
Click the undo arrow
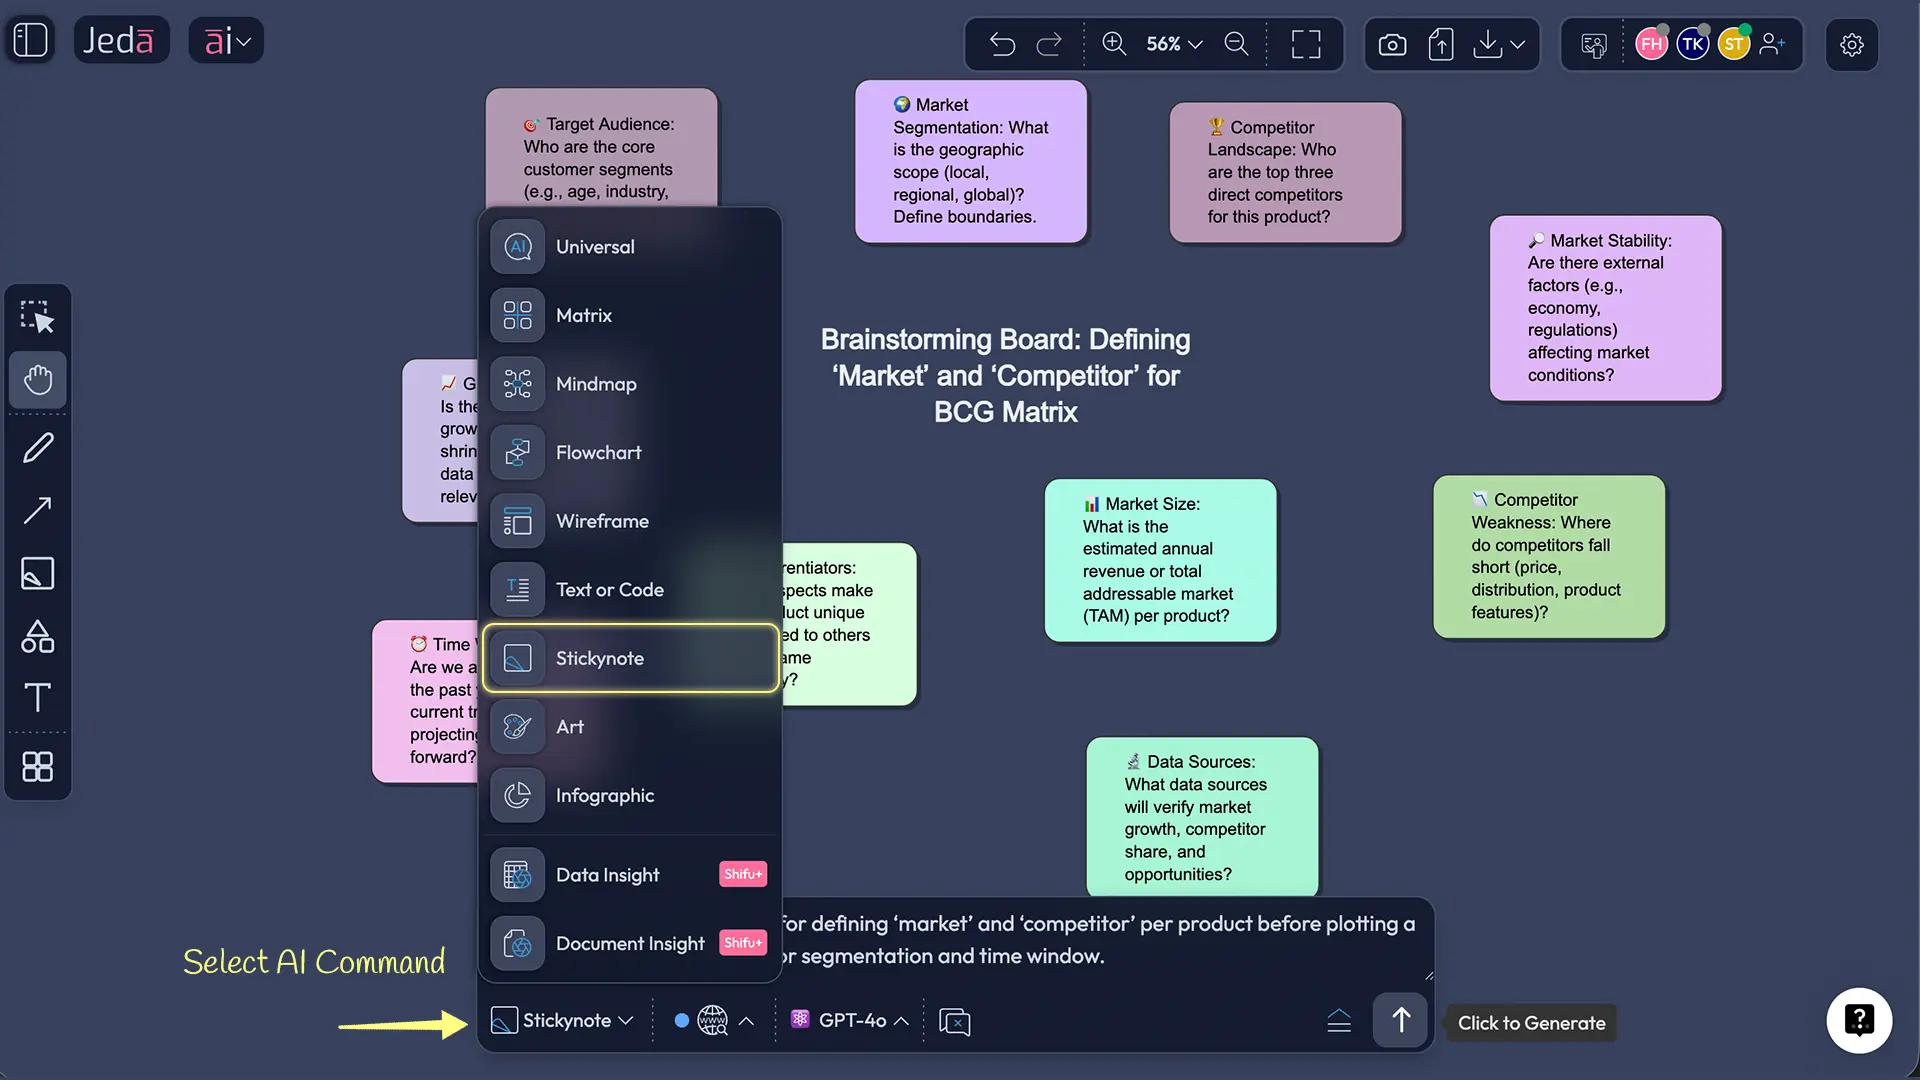(1002, 44)
